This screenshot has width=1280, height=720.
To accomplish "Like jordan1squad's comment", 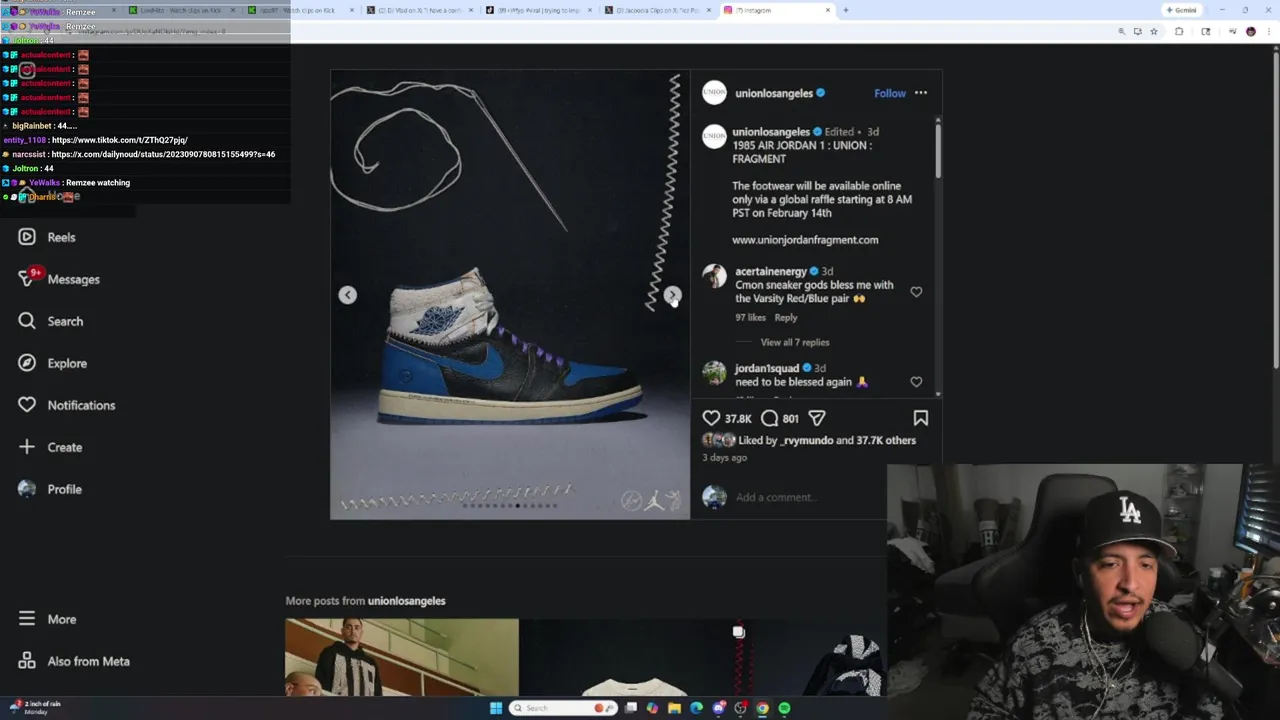I will tap(916, 381).
